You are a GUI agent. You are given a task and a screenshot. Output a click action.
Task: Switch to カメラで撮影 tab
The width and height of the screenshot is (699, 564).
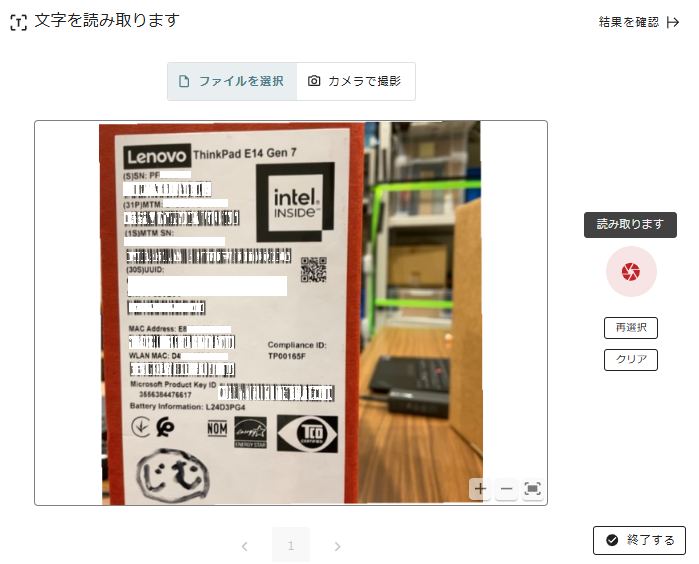(355, 81)
